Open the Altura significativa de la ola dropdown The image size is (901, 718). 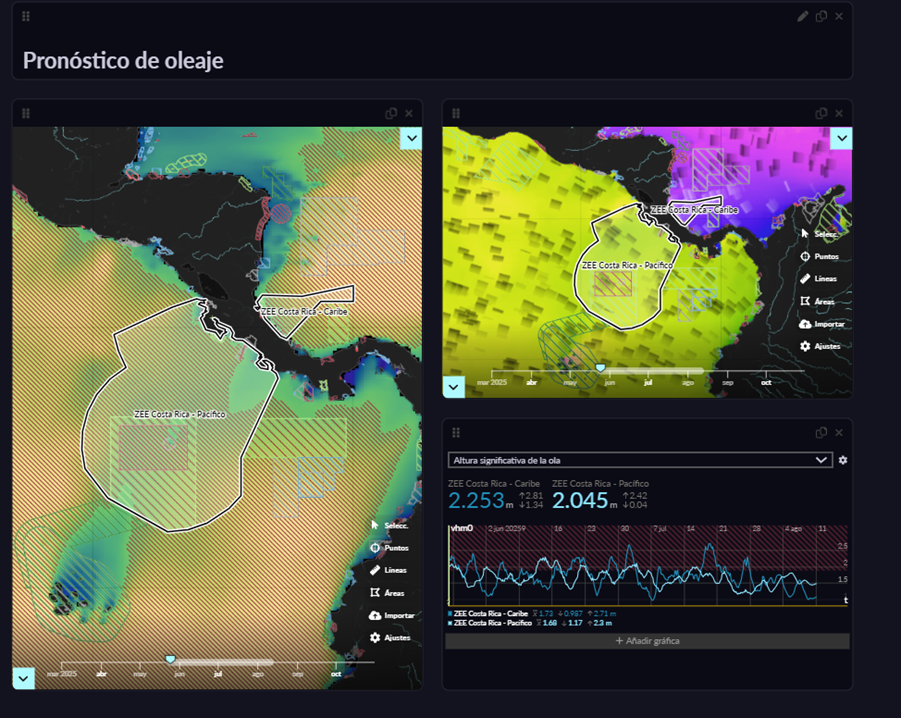coord(640,460)
